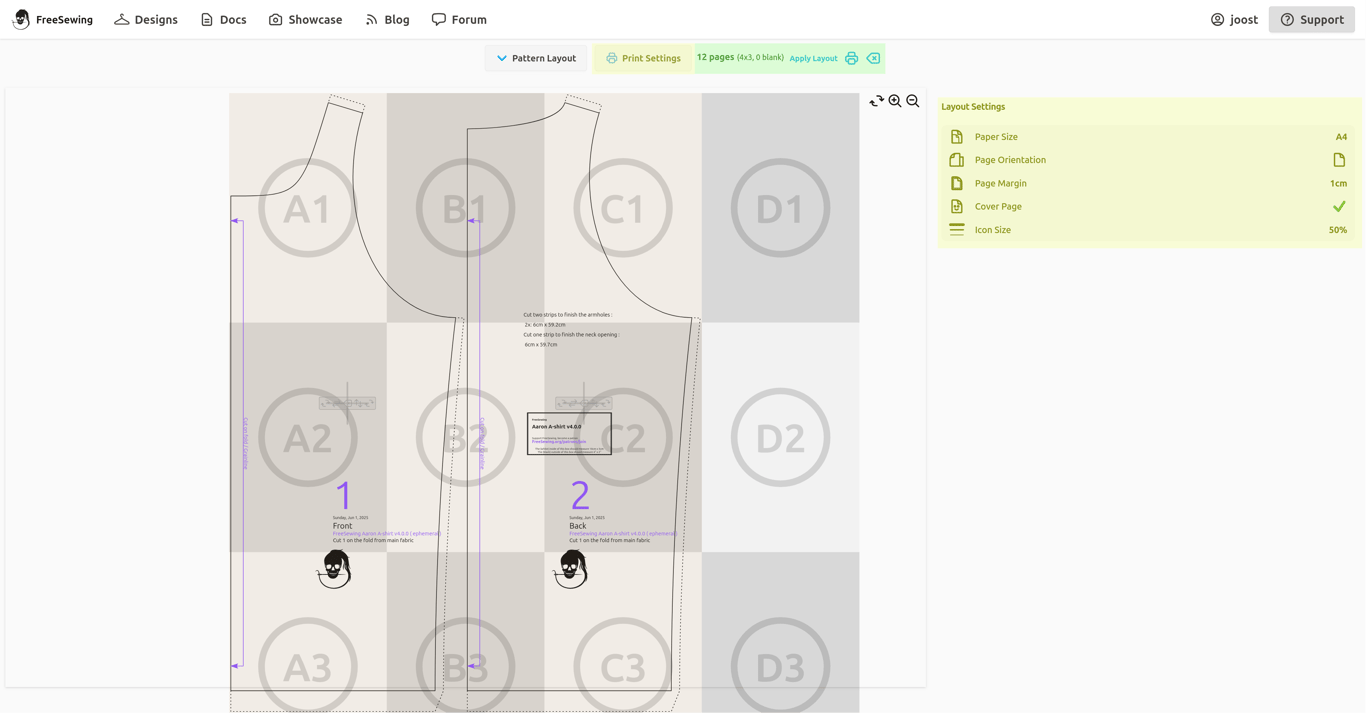Image resolution: width=1366 pixels, height=713 pixels.
Task: Click page marker D1
Action: tap(780, 208)
